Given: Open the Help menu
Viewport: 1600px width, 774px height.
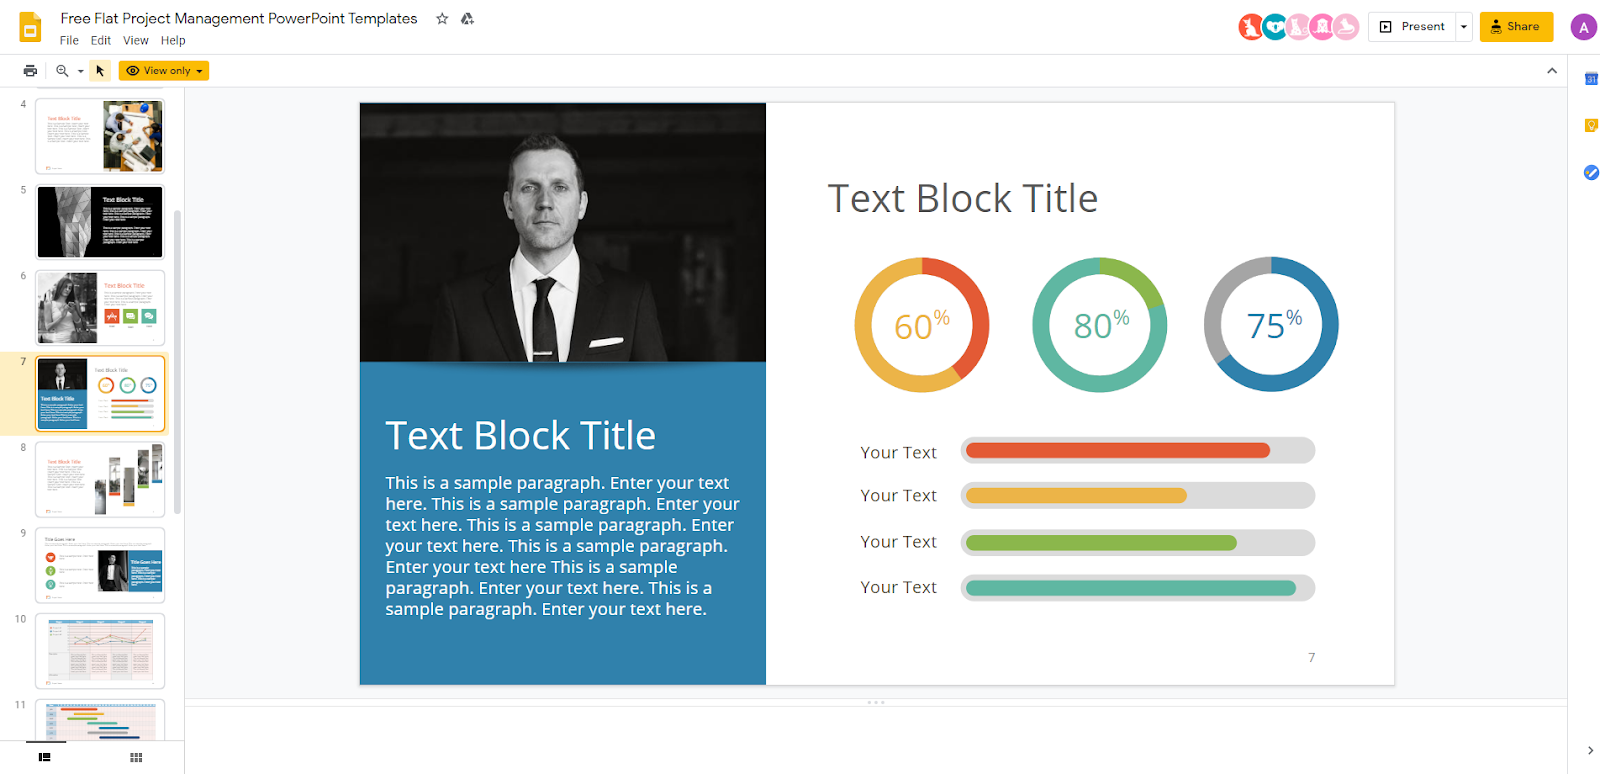Looking at the screenshot, I should [x=173, y=41].
